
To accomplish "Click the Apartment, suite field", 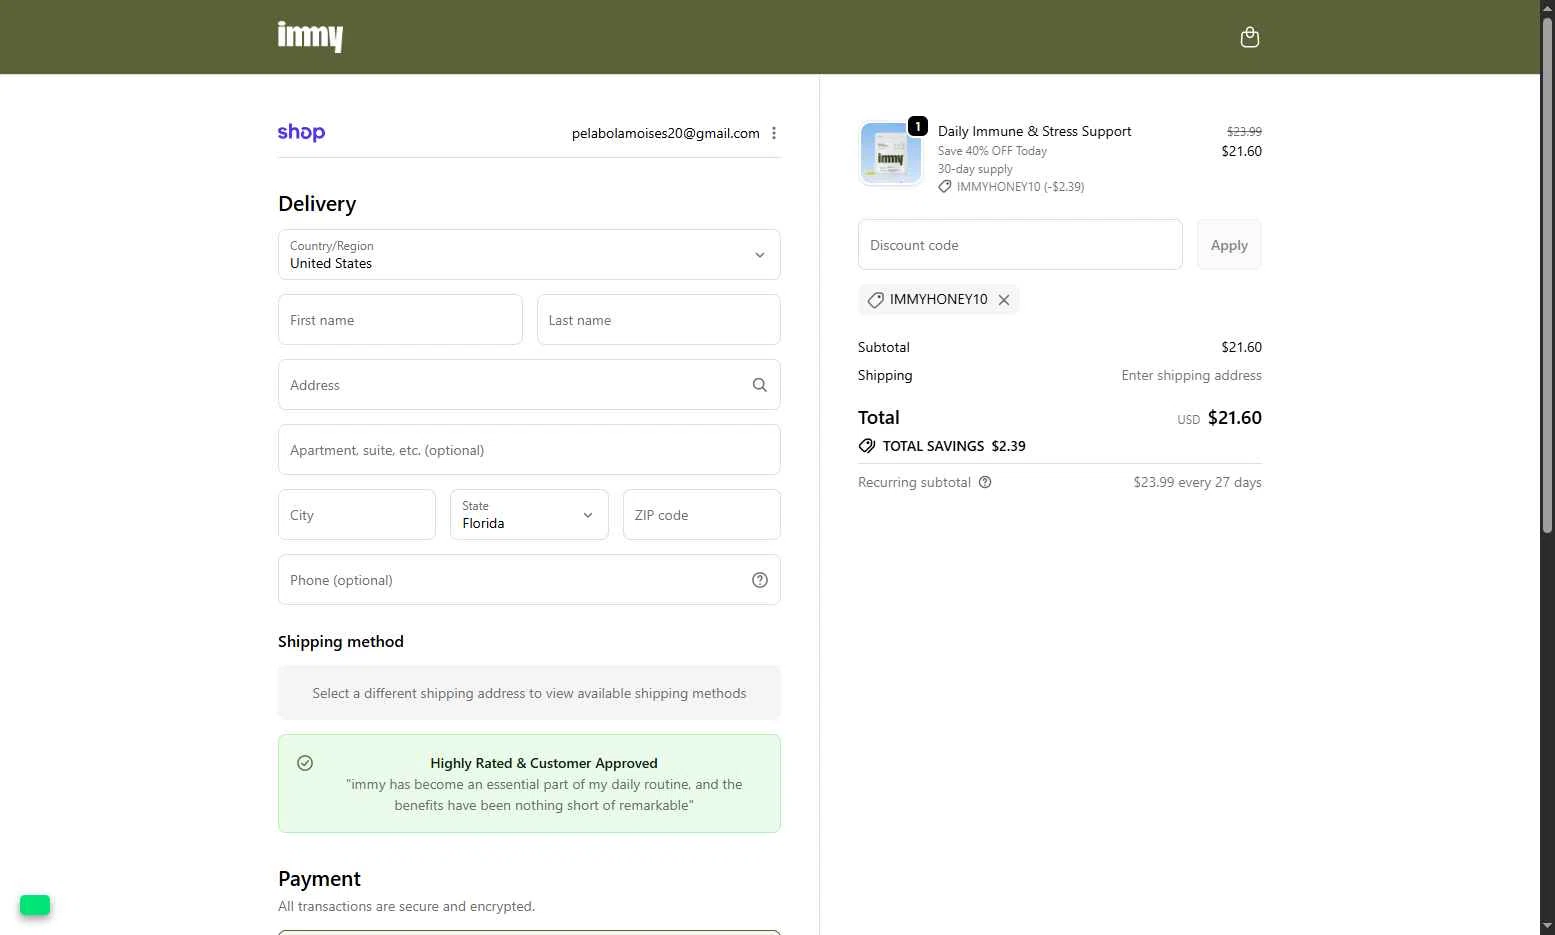I will click(x=529, y=450).
